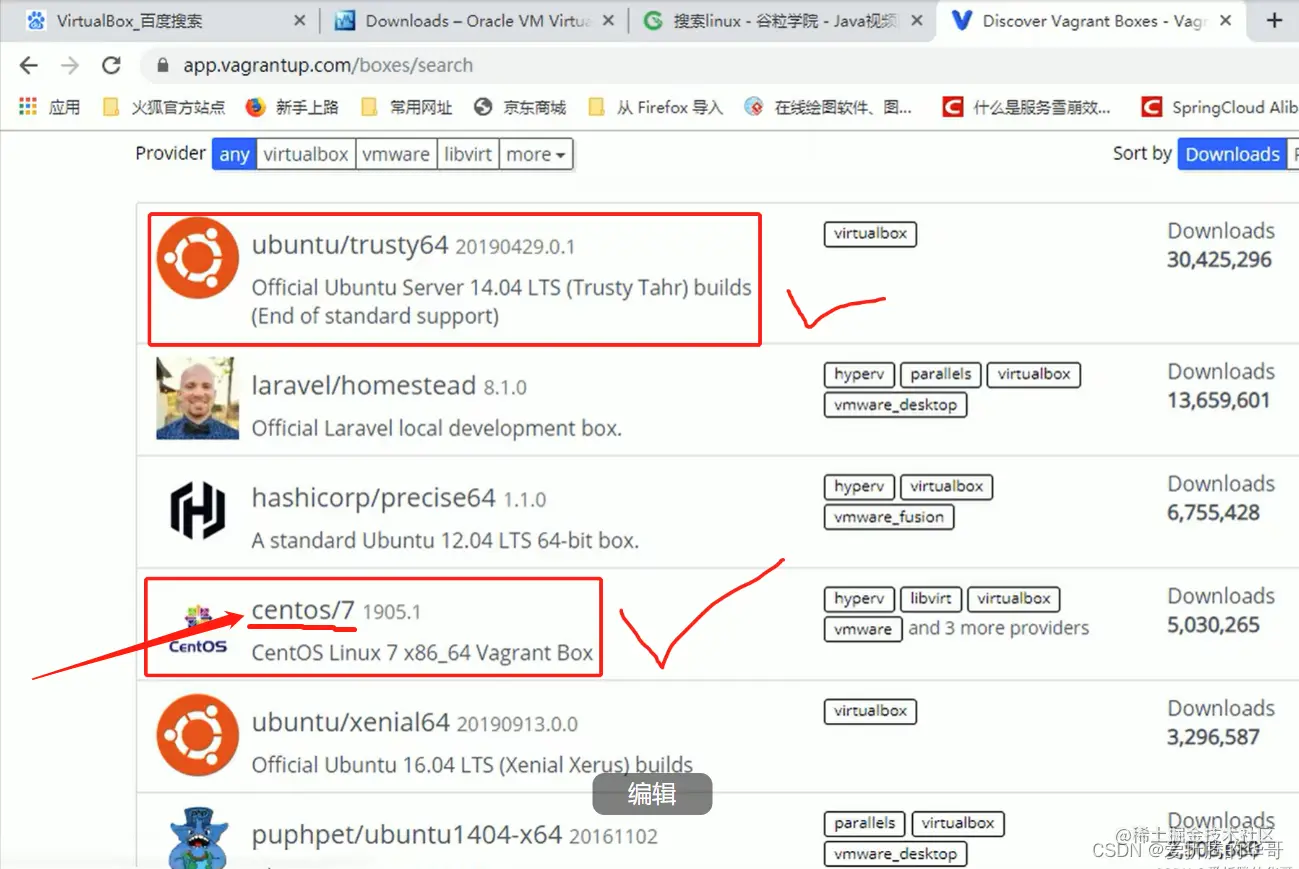
Task: Click the virtualbox tag on ubuntu/xenial64
Action: (x=870, y=711)
